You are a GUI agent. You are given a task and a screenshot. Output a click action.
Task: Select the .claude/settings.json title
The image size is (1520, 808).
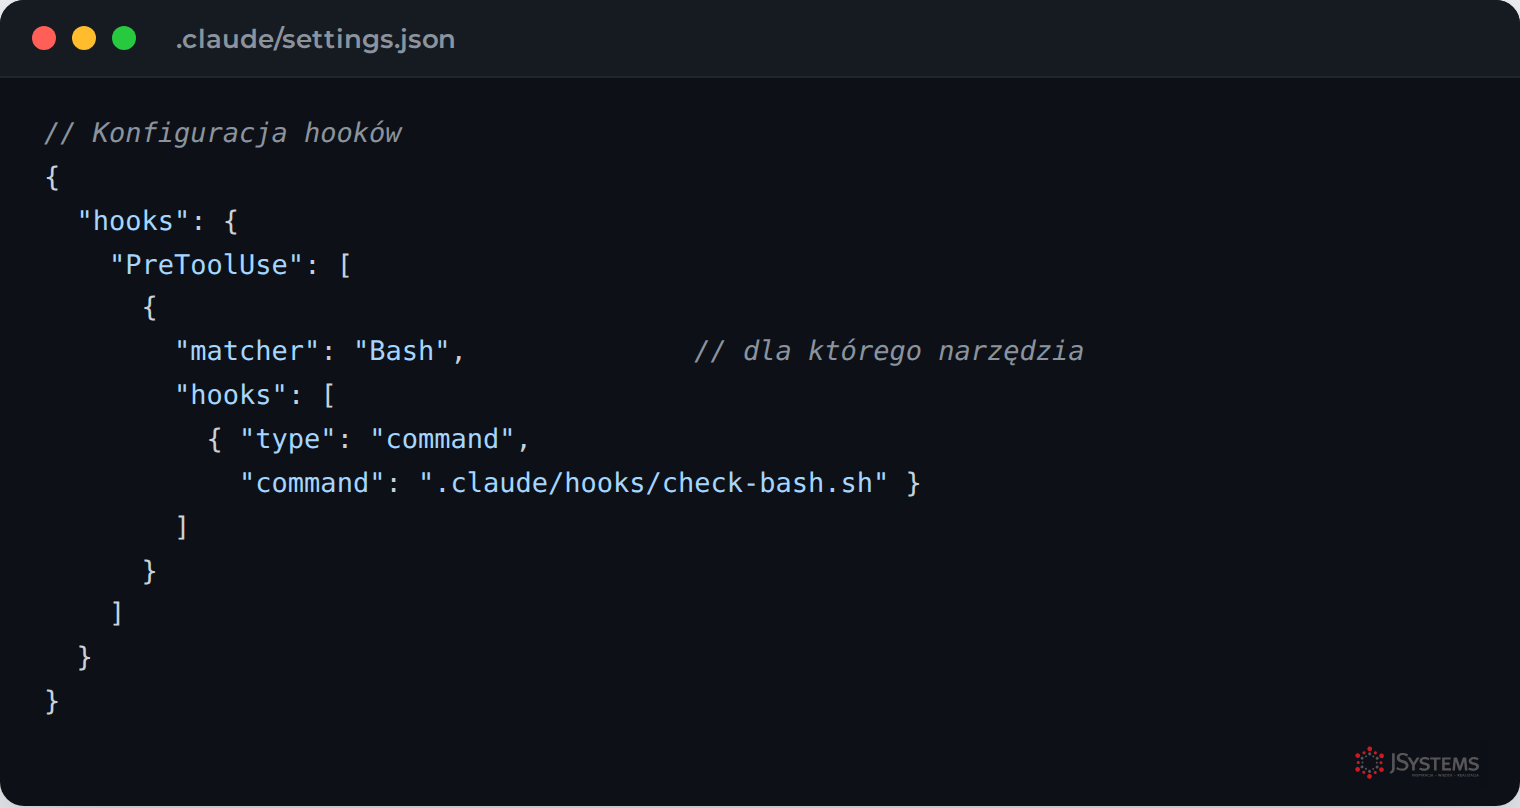(x=315, y=39)
